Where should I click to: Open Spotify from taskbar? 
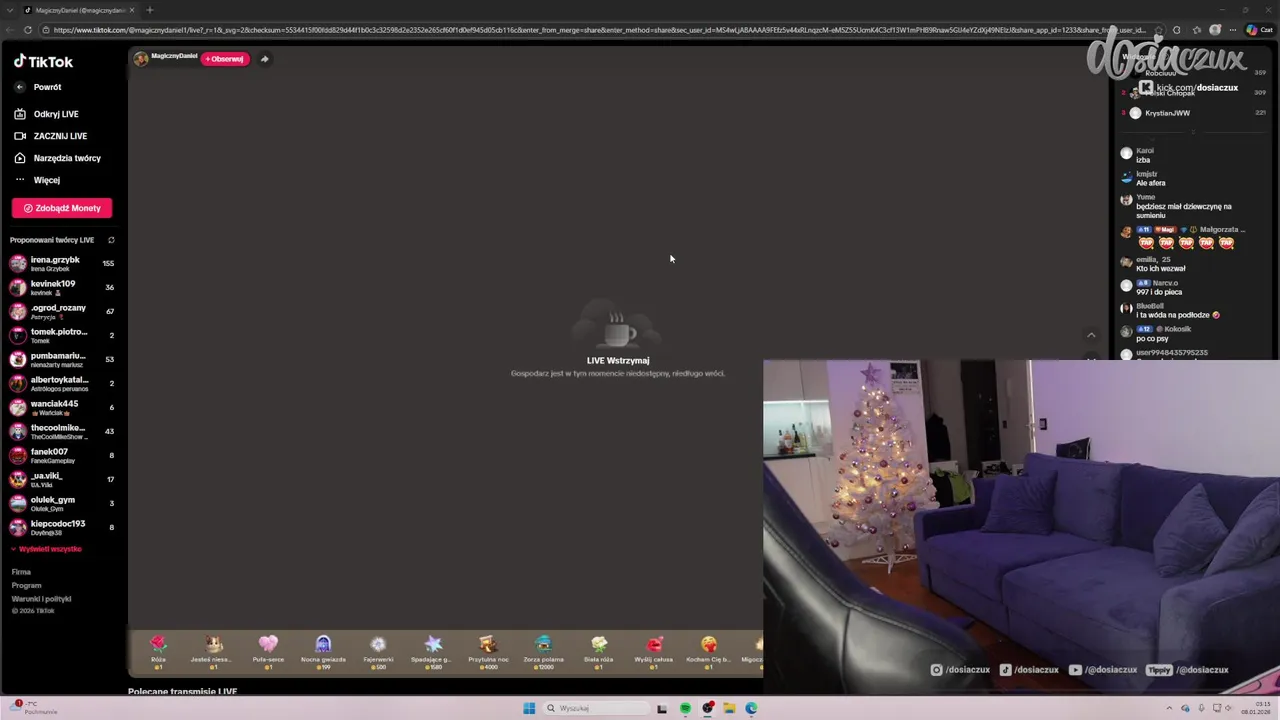(x=685, y=708)
